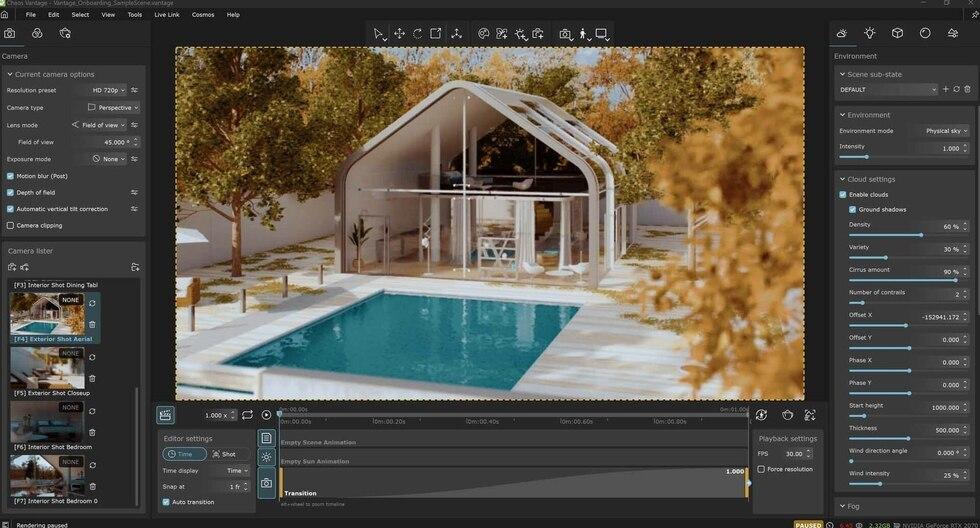The height and width of the screenshot is (528, 980).
Task: Disable Motion blur (Post) checkbox
Action: [x=10, y=176]
